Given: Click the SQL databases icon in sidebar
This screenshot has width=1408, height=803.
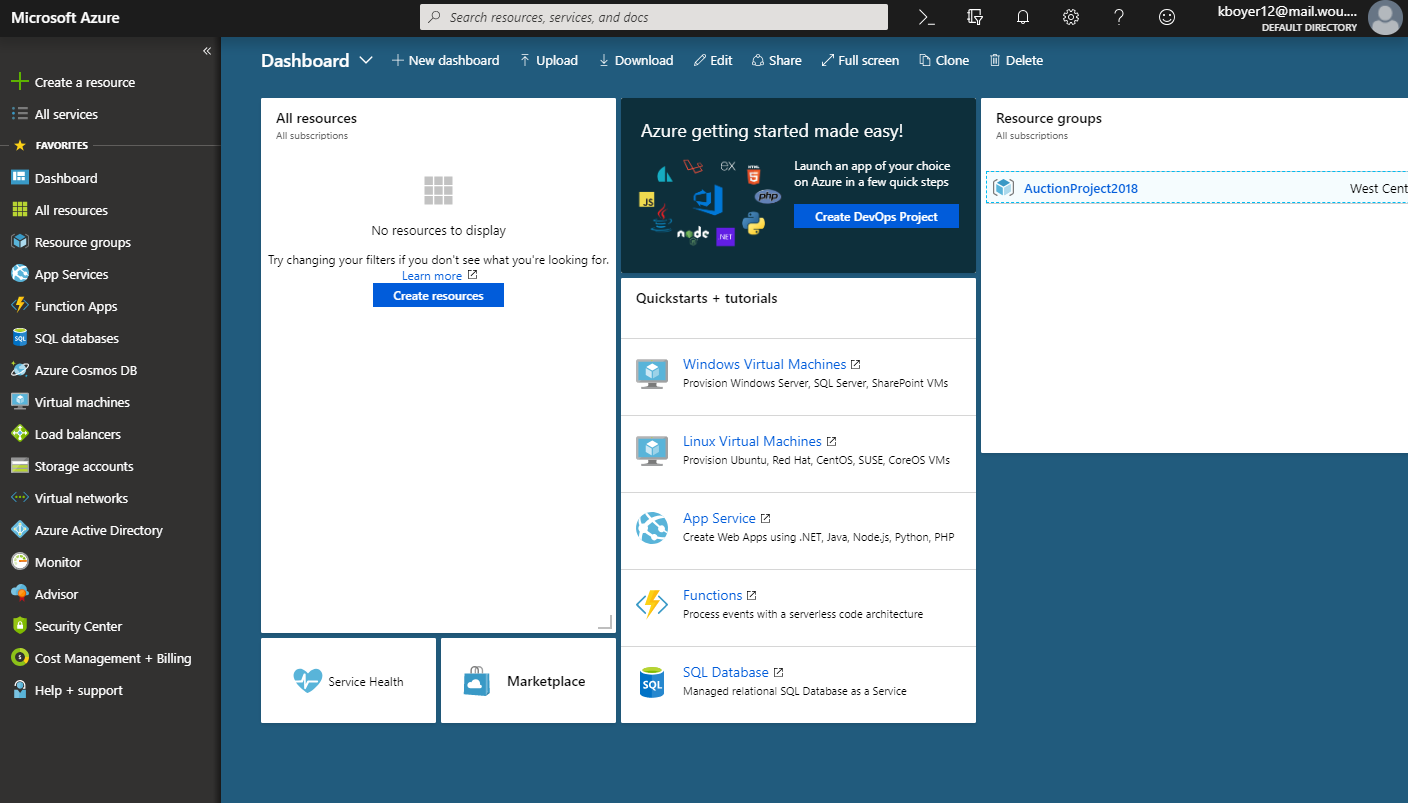Looking at the screenshot, I should pyautogui.click(x=19, y=338).
